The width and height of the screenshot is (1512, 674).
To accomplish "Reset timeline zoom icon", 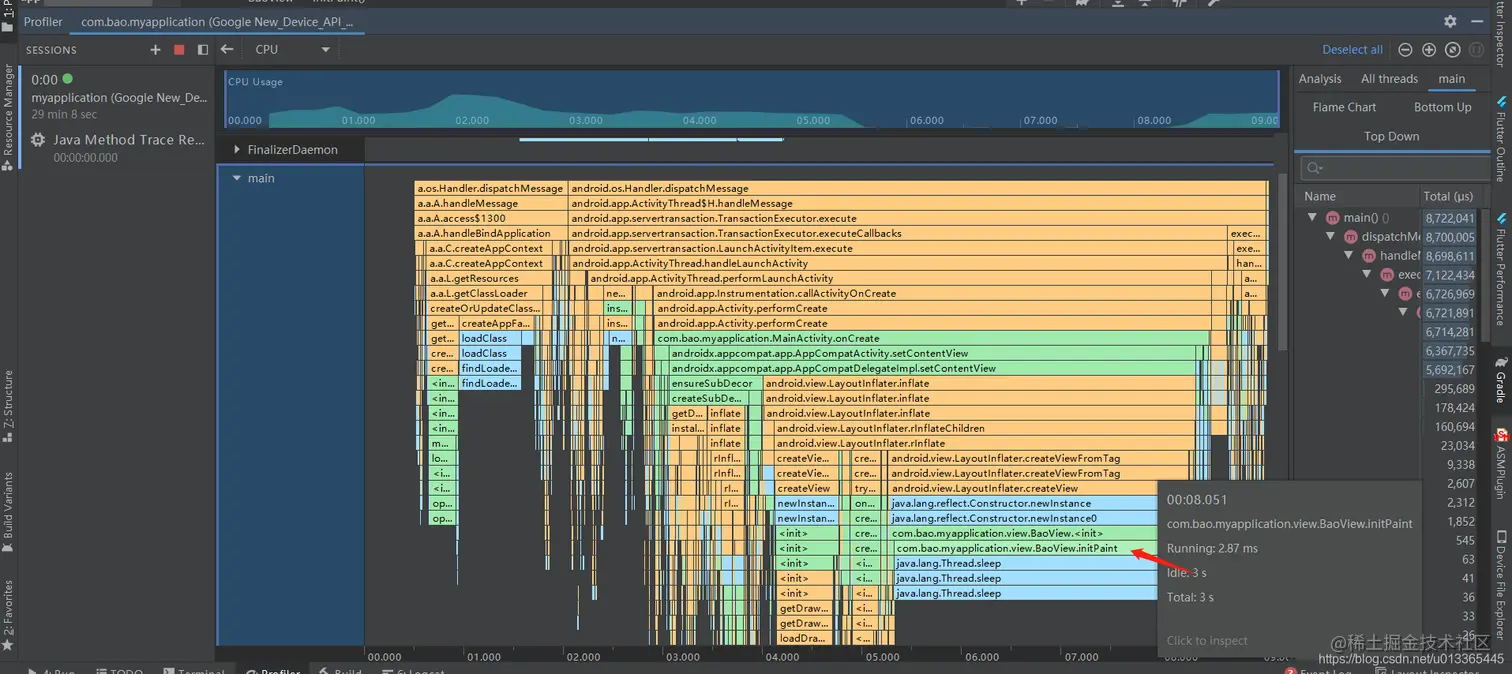I will tap(1453, 50).
